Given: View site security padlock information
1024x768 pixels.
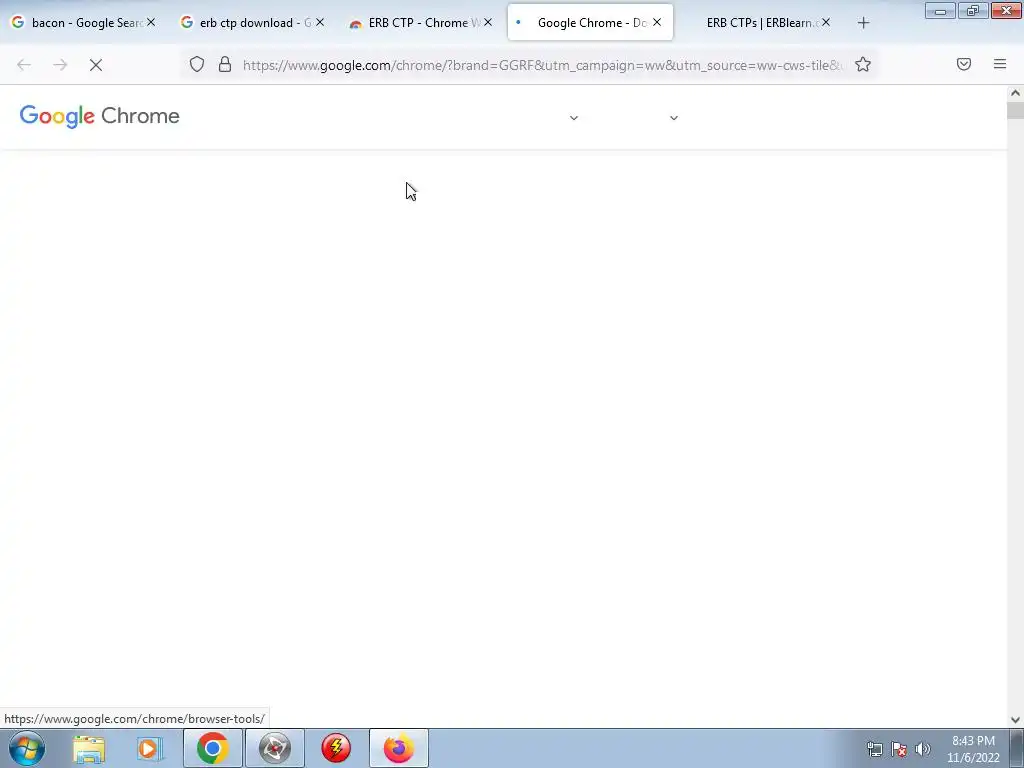Looking at the screenshot, I should pyautogui.click(x=225, y=64).
